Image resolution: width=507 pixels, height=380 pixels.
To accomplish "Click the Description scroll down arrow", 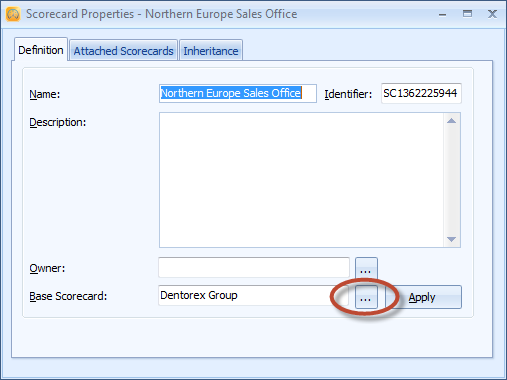I will pyautogui.click(x=451, y=239).
